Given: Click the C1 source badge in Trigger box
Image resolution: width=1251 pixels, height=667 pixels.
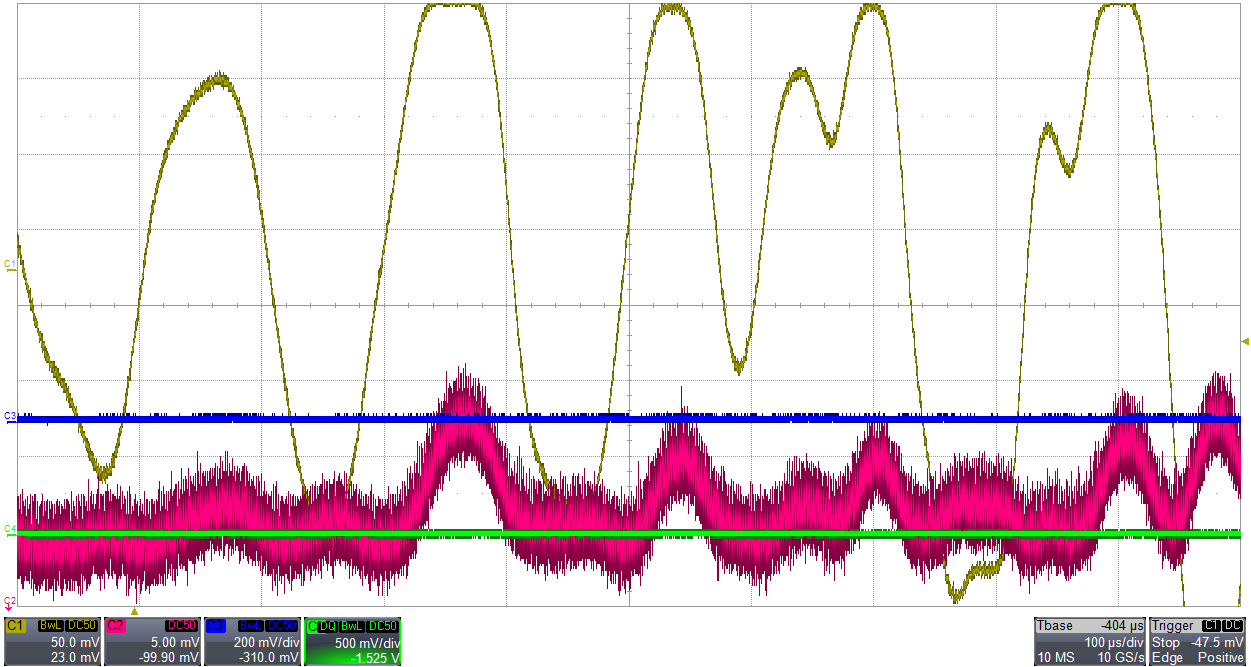Looking at the screenshot, I should pyautogui.click(x=1211, y=626).
